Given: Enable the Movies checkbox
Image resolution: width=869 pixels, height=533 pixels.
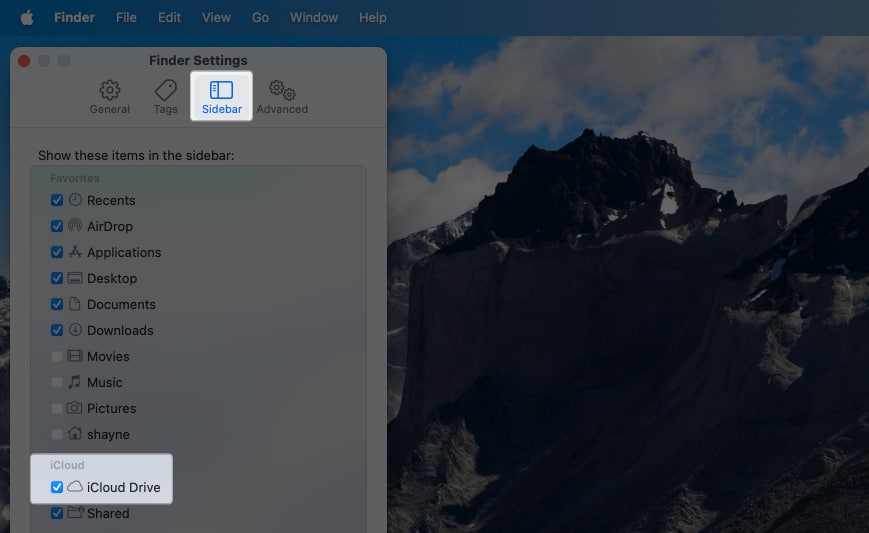Looking at the screenshot, I should click(x=57, y=356).
